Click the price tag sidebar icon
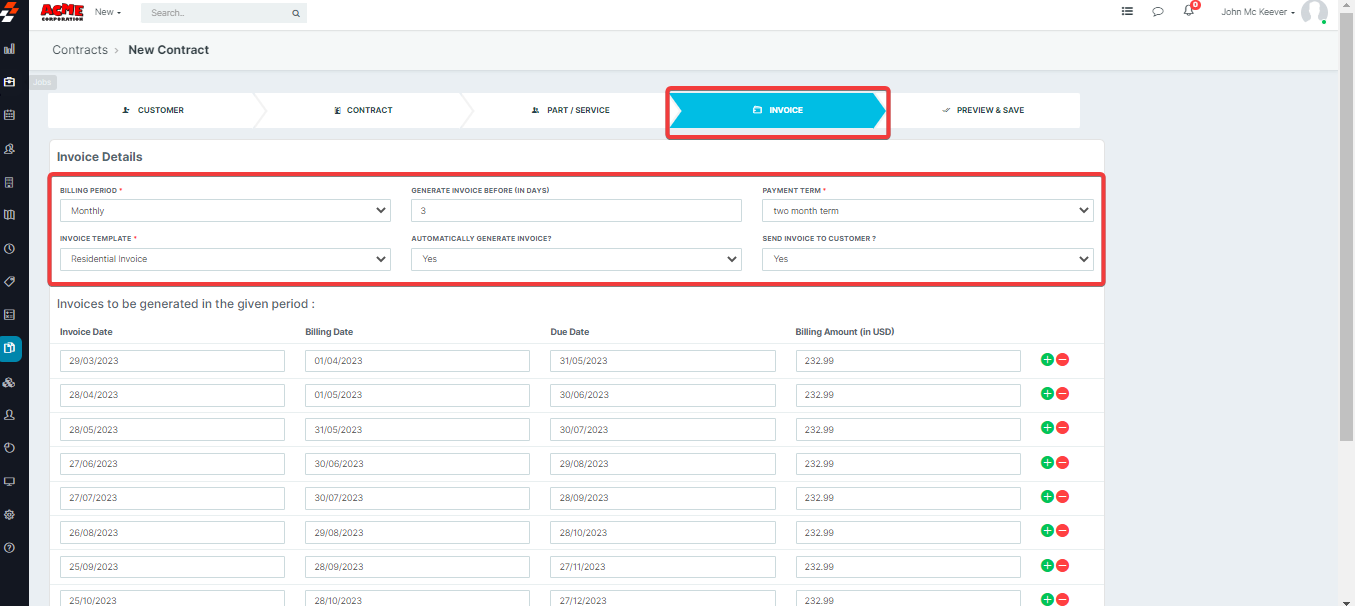This screenshot has width=1355, height=606. pyautogui.click(x=10, y=282)
